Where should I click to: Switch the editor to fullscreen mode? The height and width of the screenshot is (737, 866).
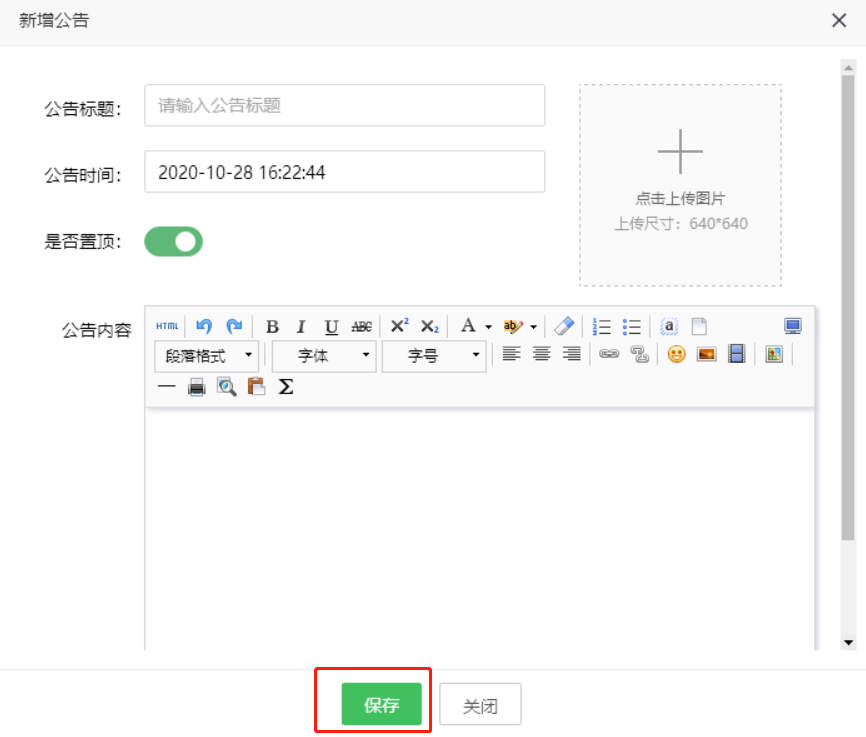[792, 326]
